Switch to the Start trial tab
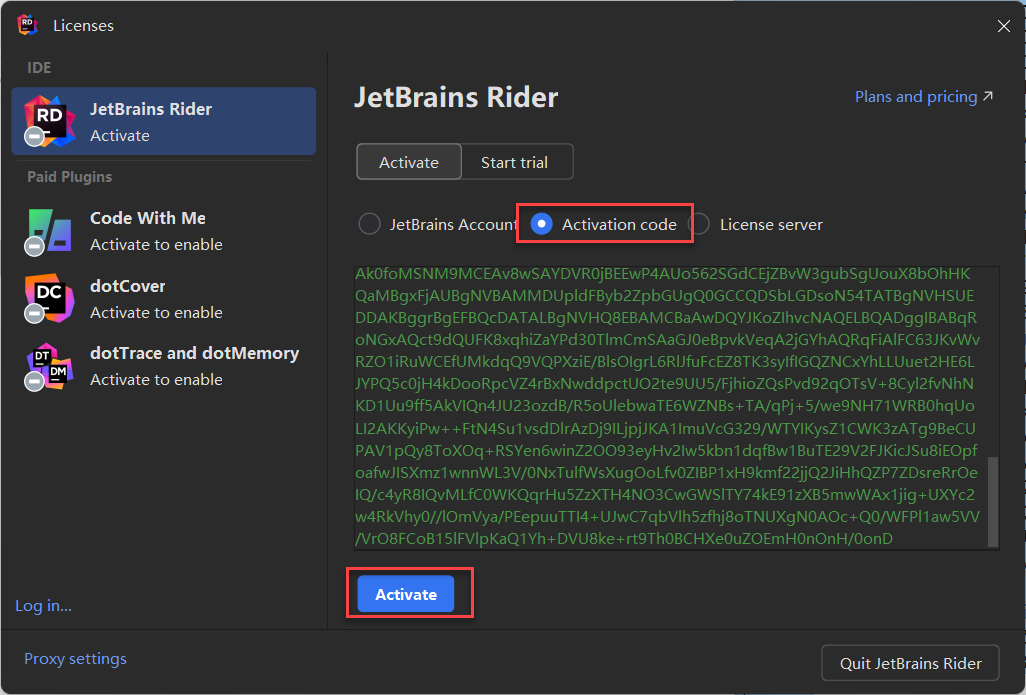Image resolution: width=1026 pixels, height=695 pixels. 514,162
